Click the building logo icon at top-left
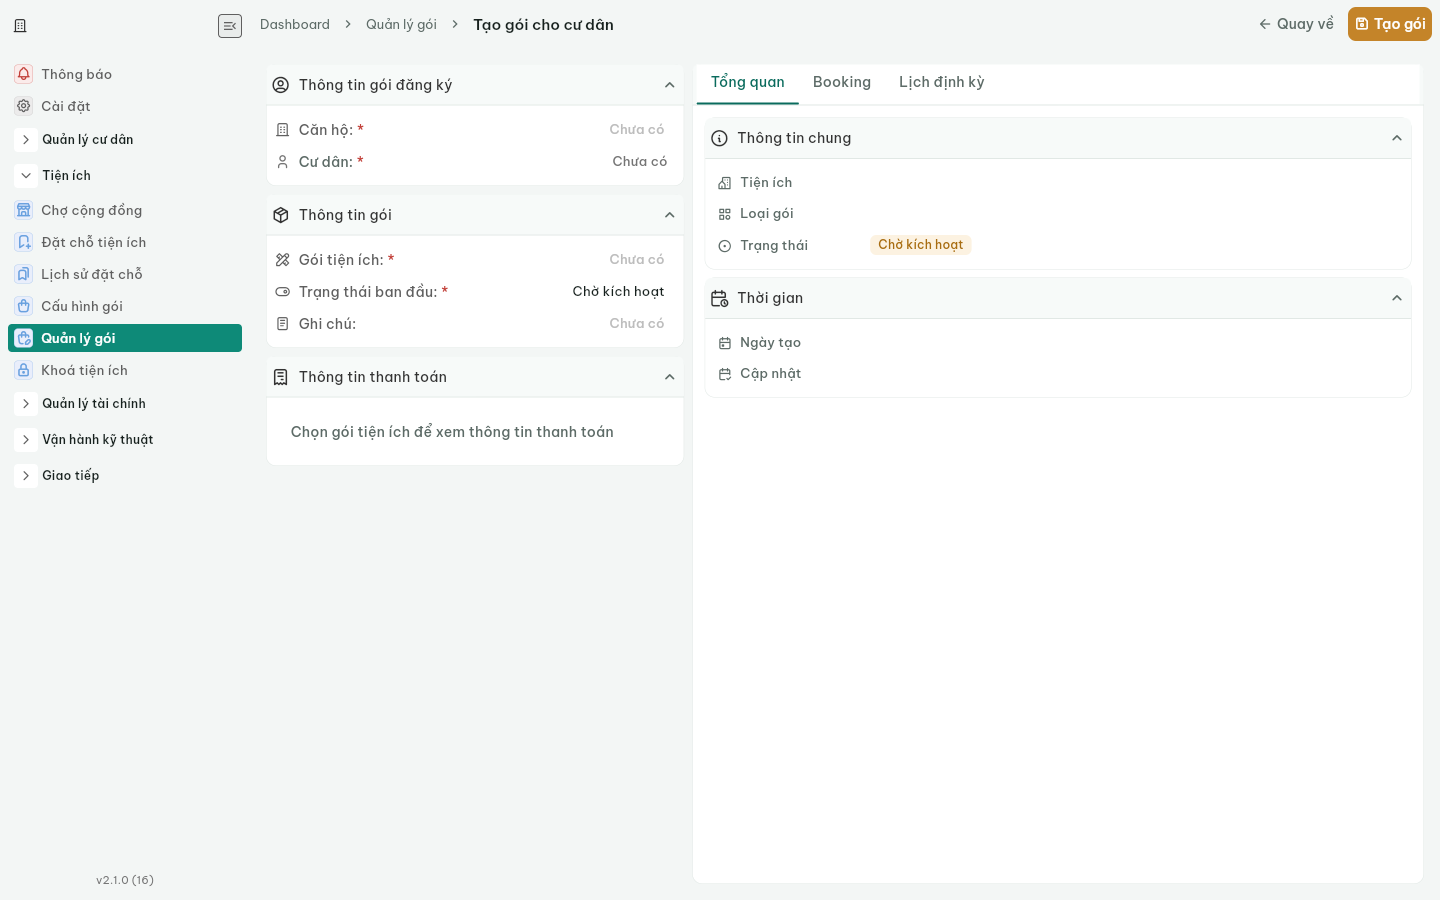The image size is (1440, 900). coord(20,26)
